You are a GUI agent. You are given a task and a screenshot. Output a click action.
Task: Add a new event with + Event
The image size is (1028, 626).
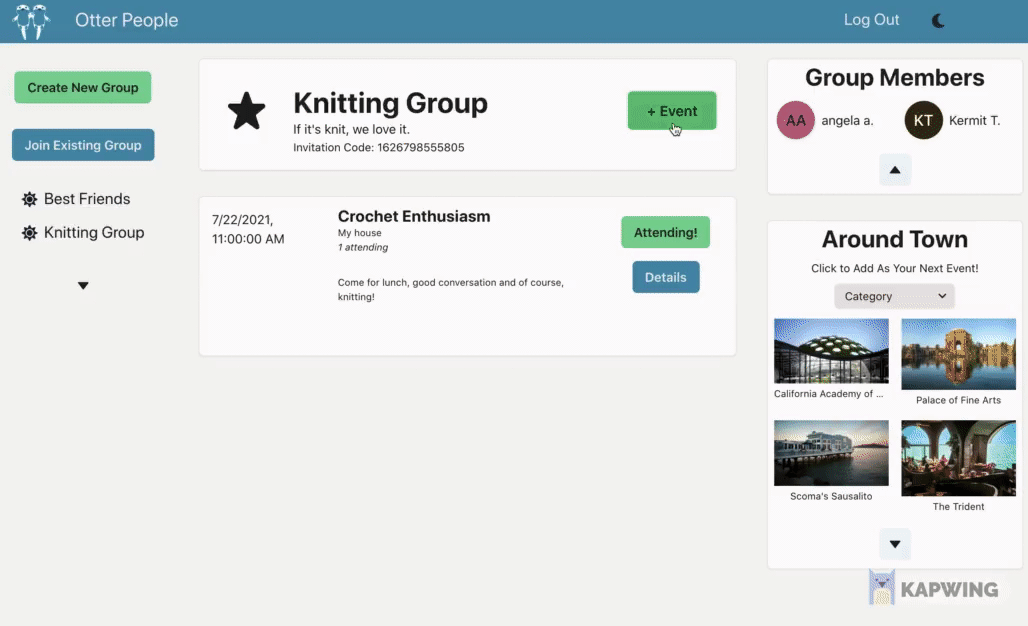[672, 111]
